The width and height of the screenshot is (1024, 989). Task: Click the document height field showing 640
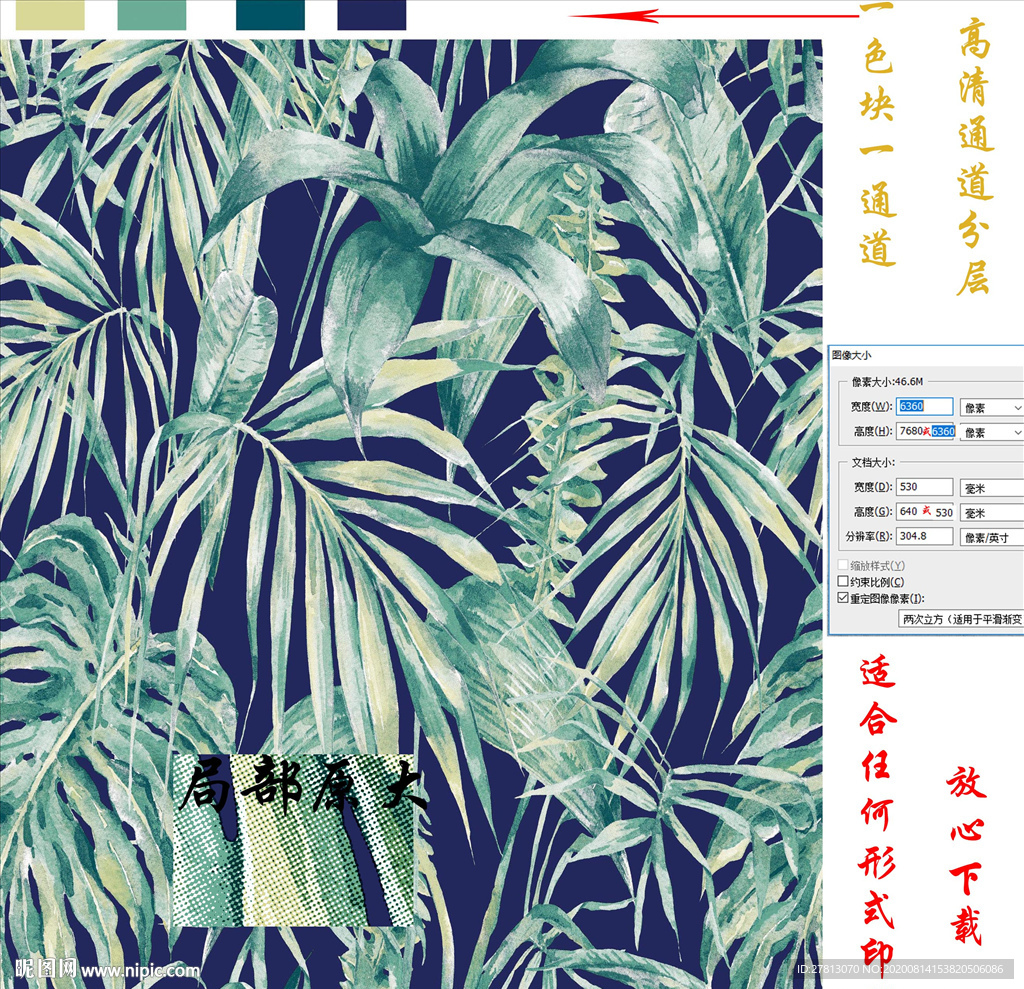(924, 511)
